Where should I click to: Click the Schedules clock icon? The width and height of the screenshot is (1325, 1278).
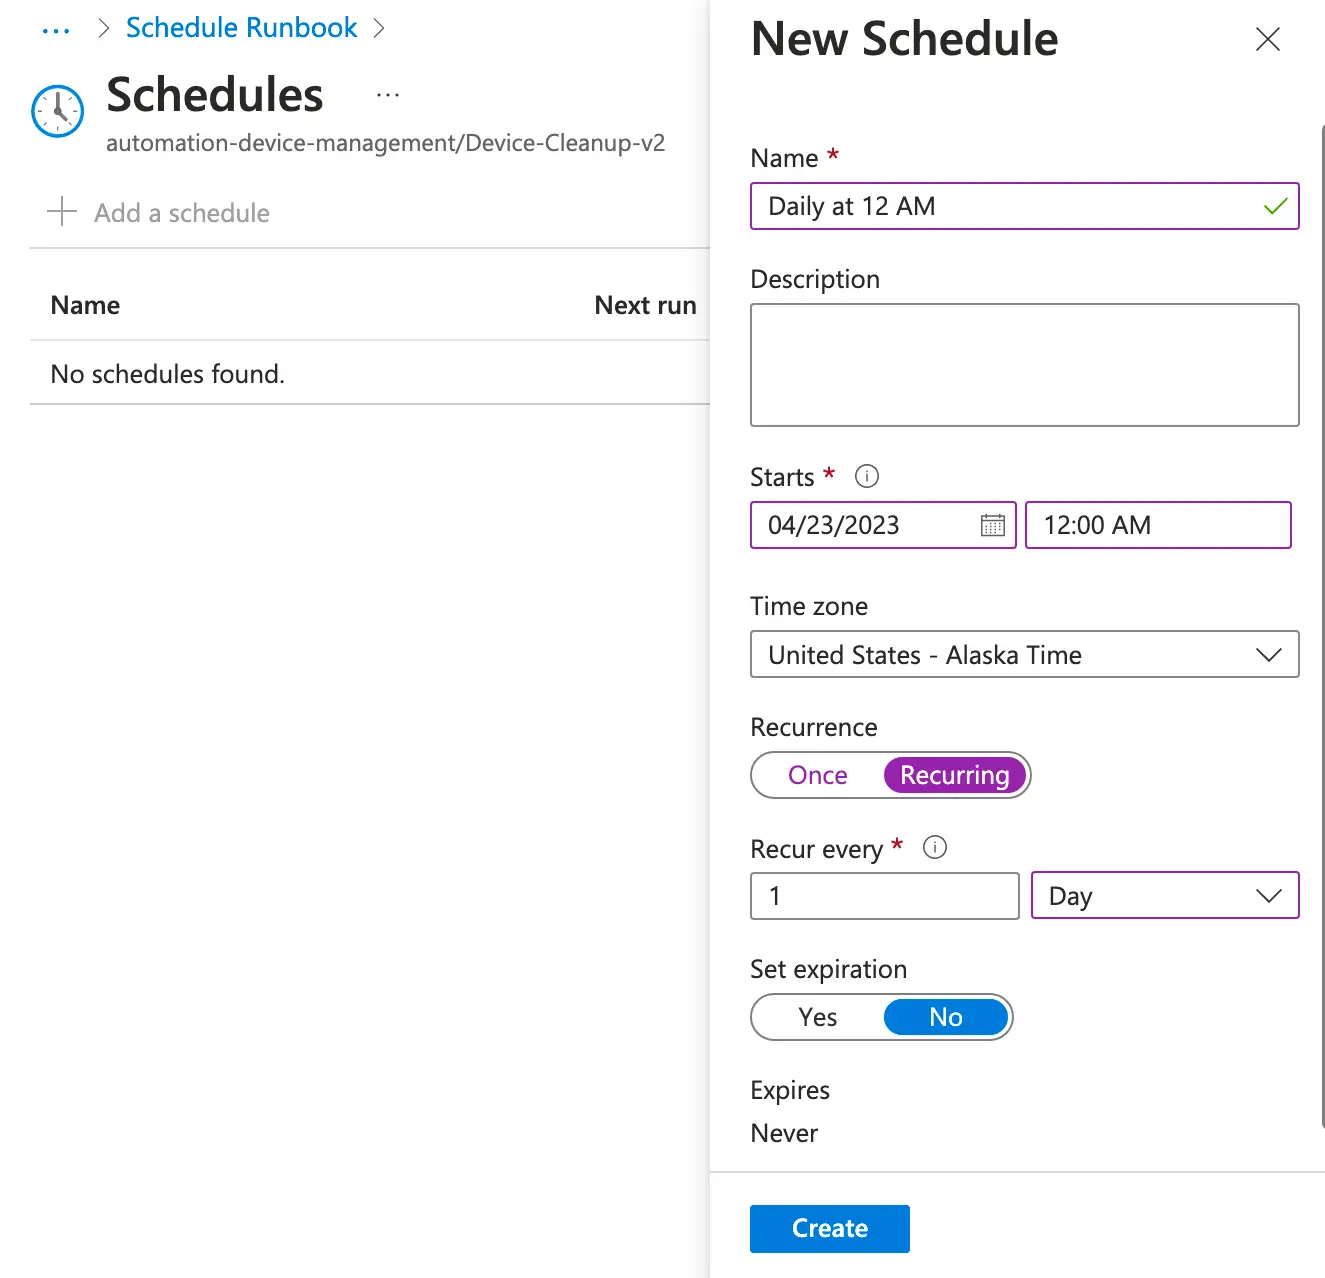(57, 110)
